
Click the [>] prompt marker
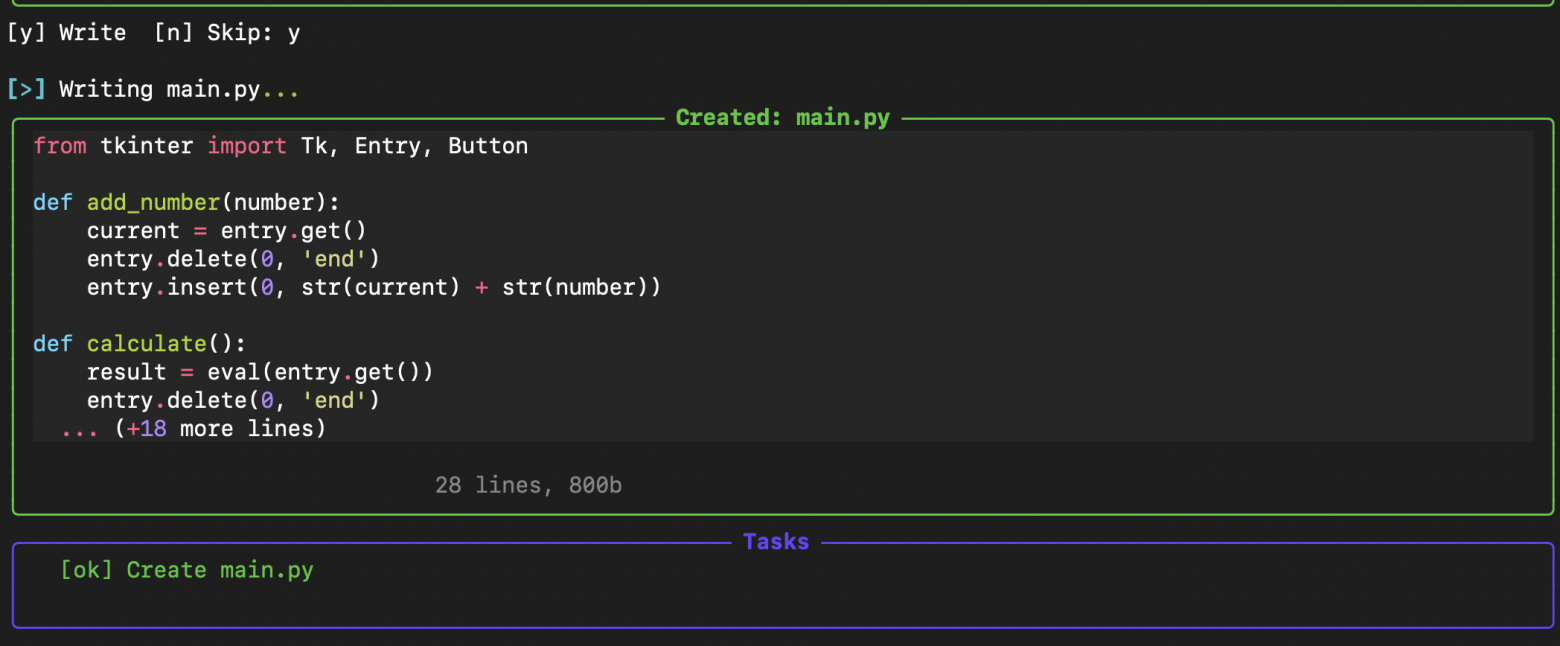click(26, 89)
